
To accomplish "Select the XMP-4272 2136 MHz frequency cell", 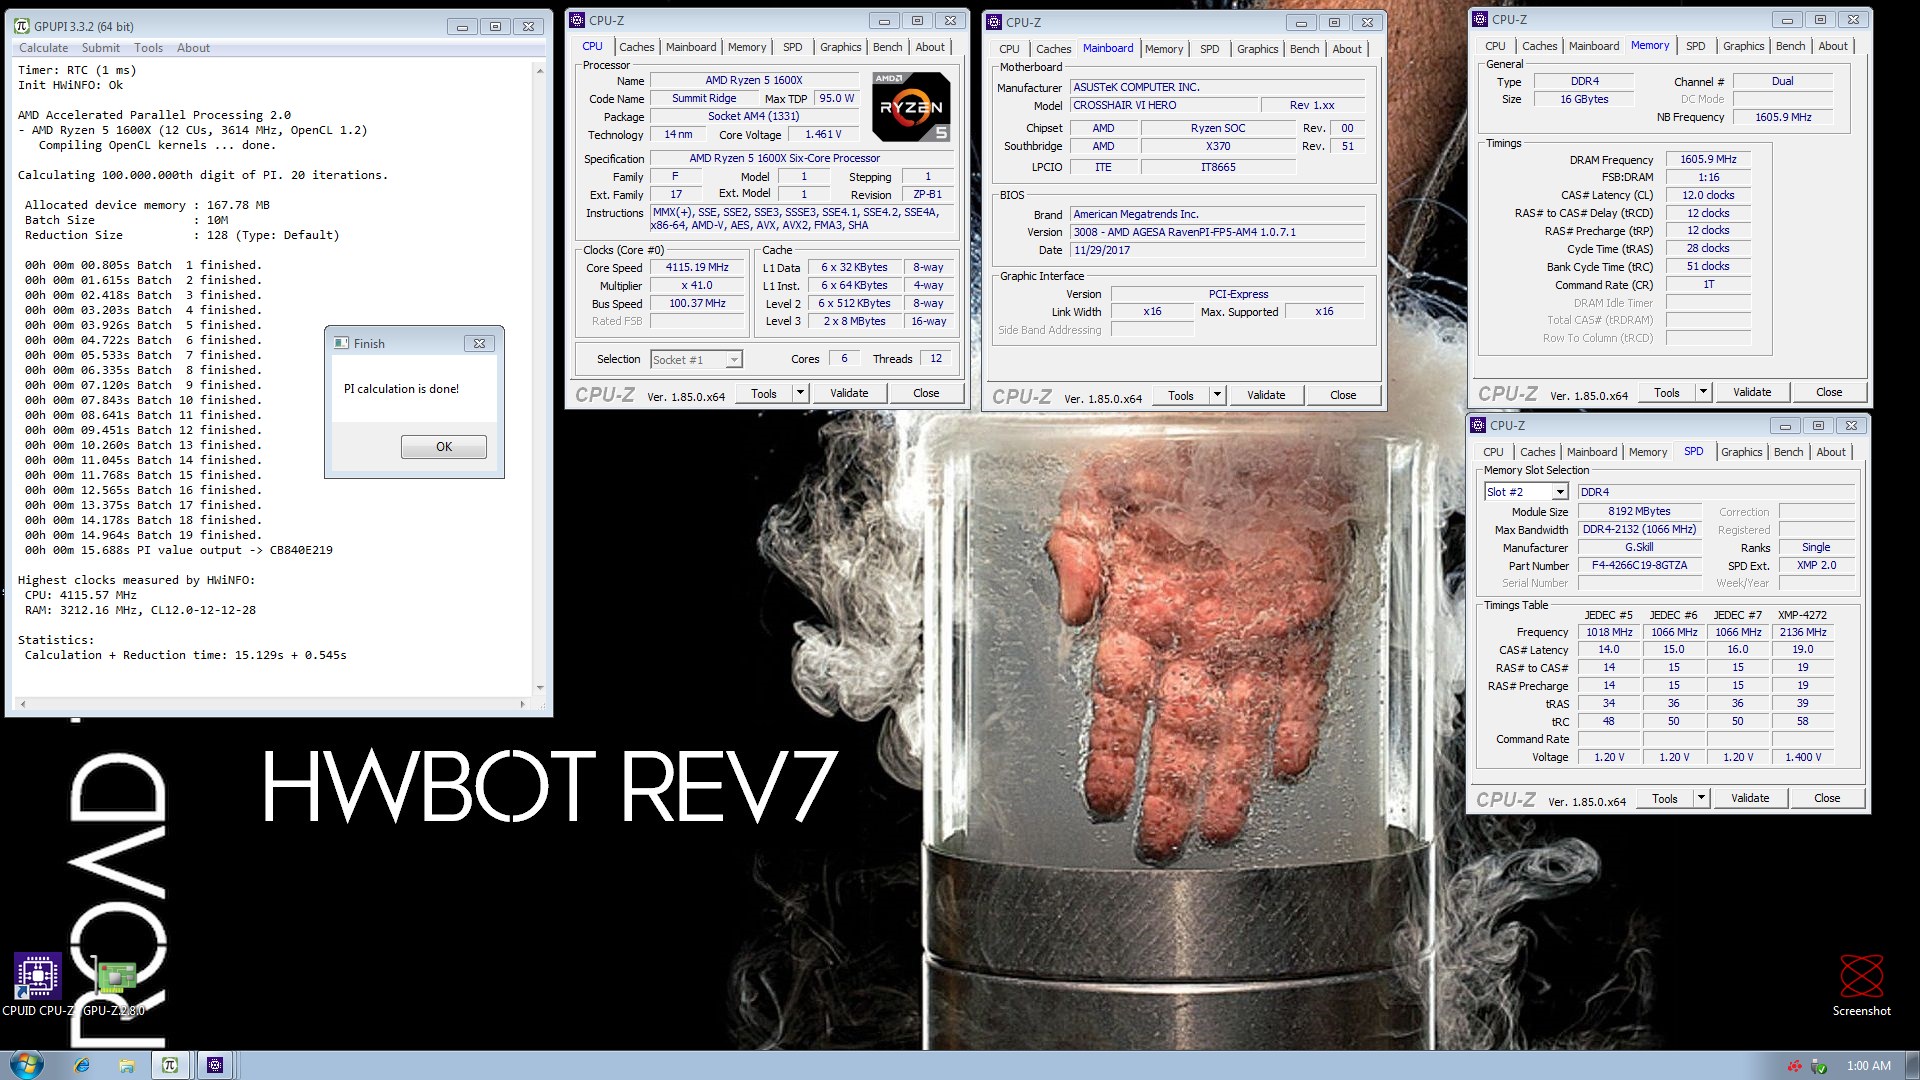I will pos(1802,632).
